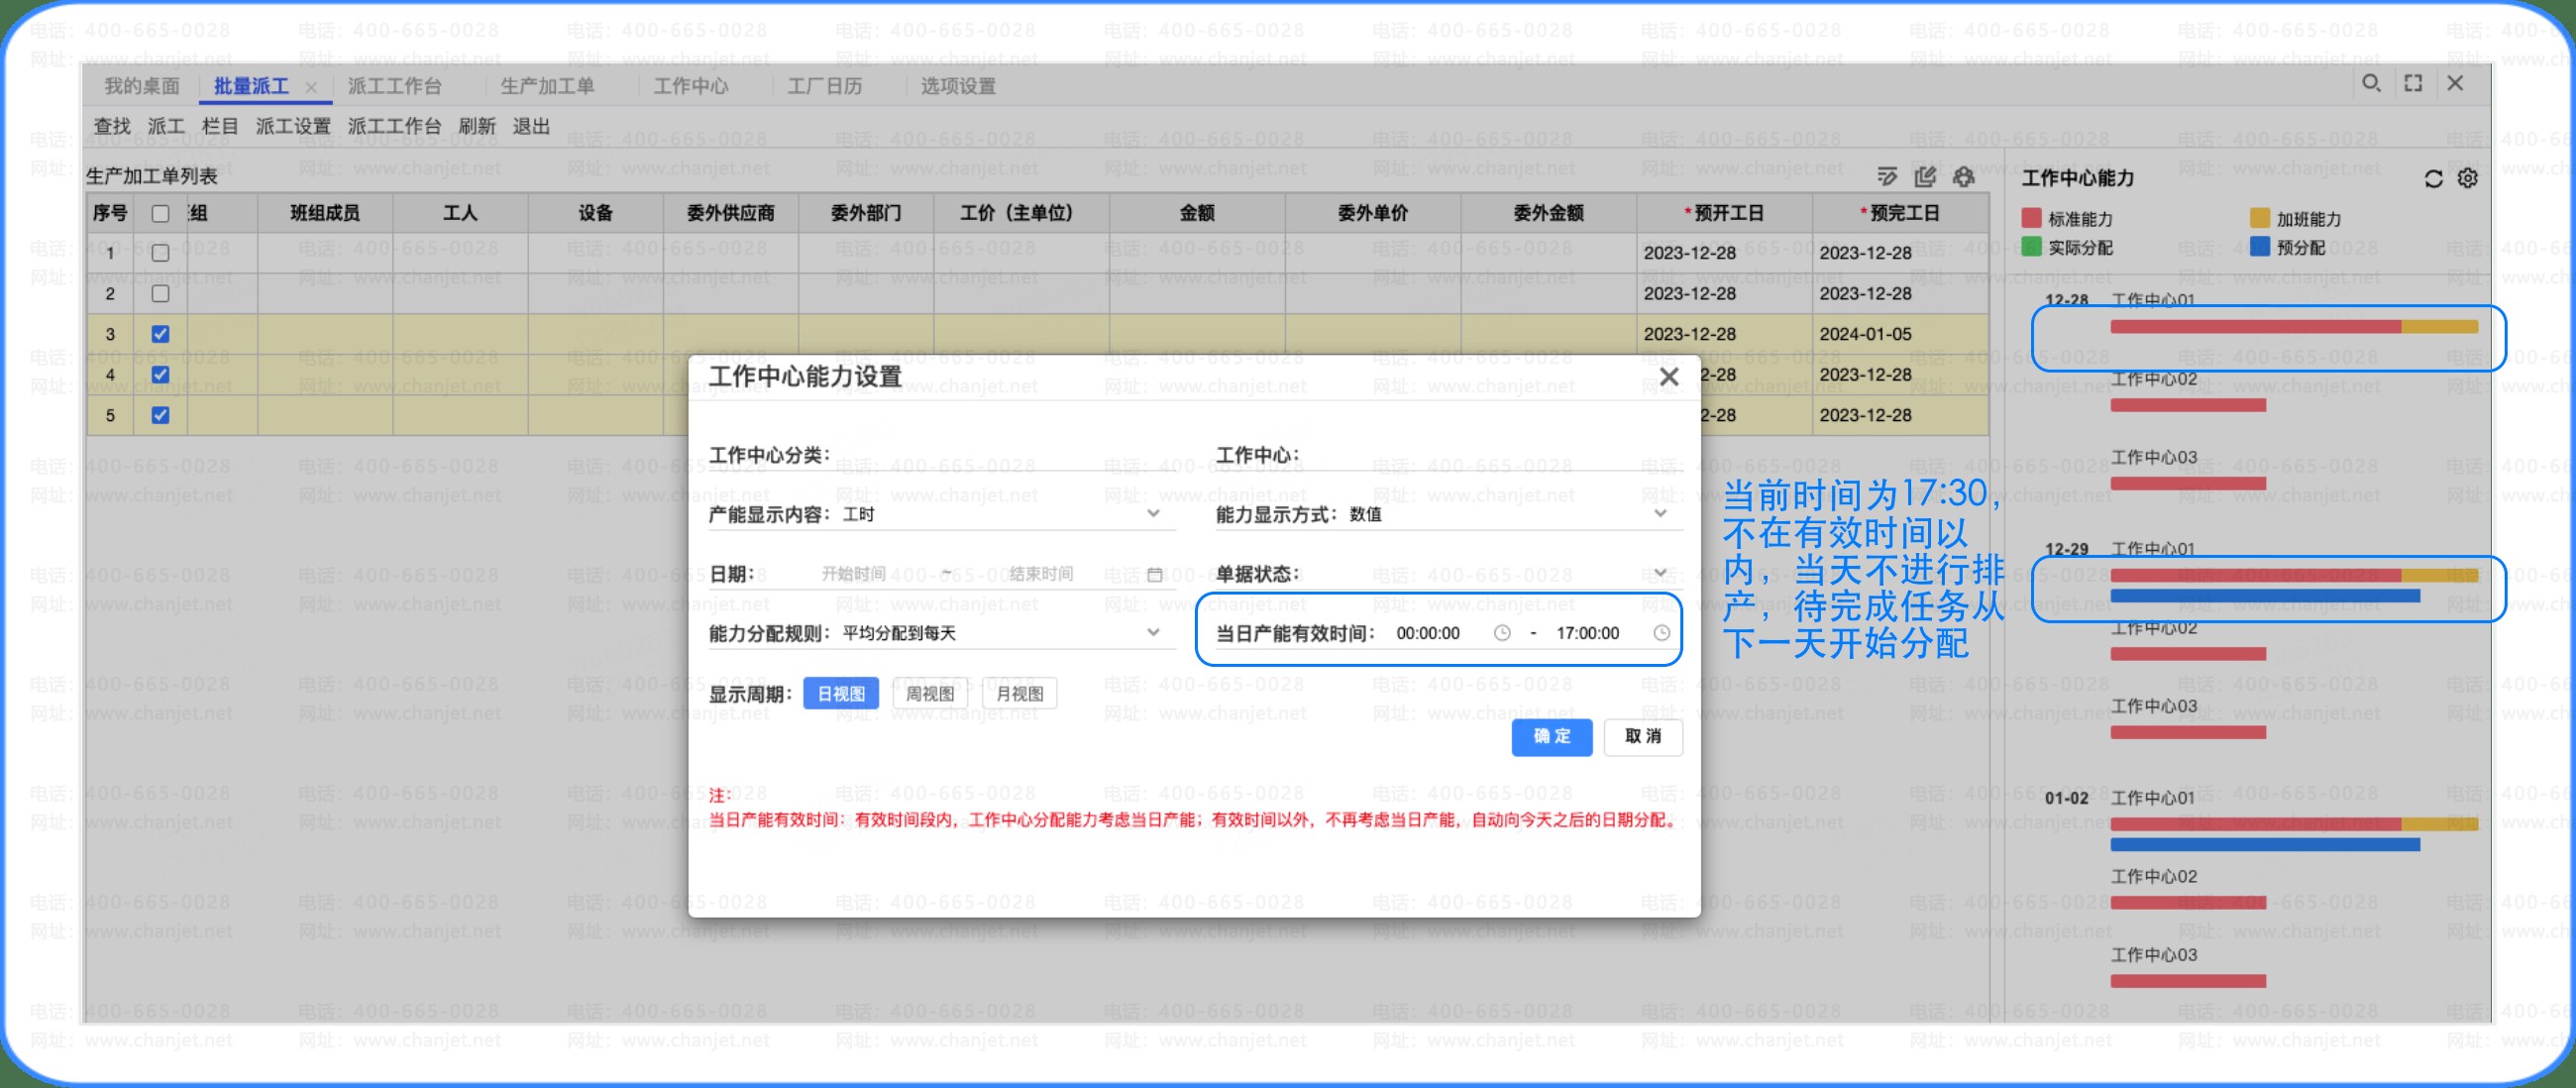Click the fullscreen expand icon in the top bar

2413,84
